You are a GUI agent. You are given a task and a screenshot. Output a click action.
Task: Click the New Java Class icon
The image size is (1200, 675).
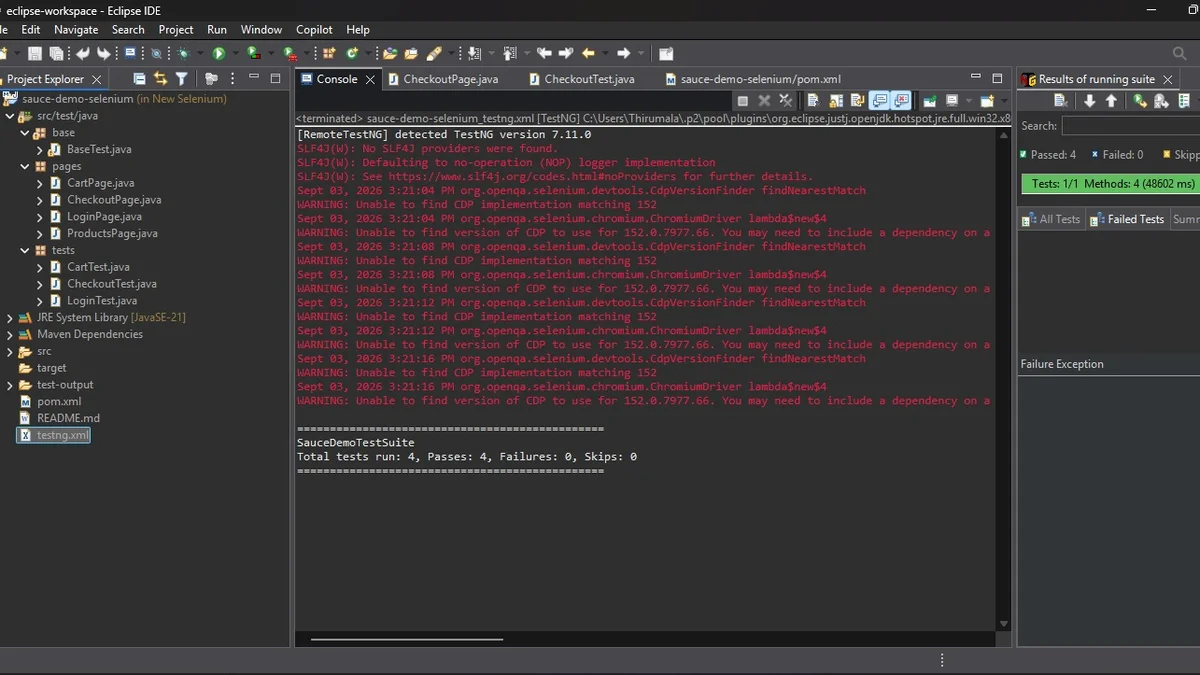(352, 53)
